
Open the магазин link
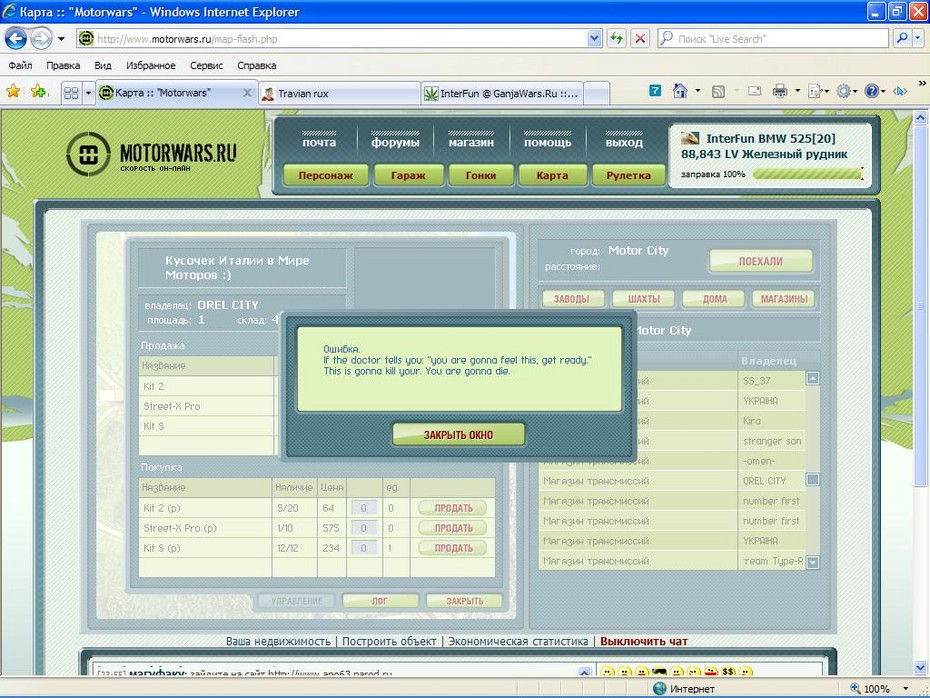[471, 142]
